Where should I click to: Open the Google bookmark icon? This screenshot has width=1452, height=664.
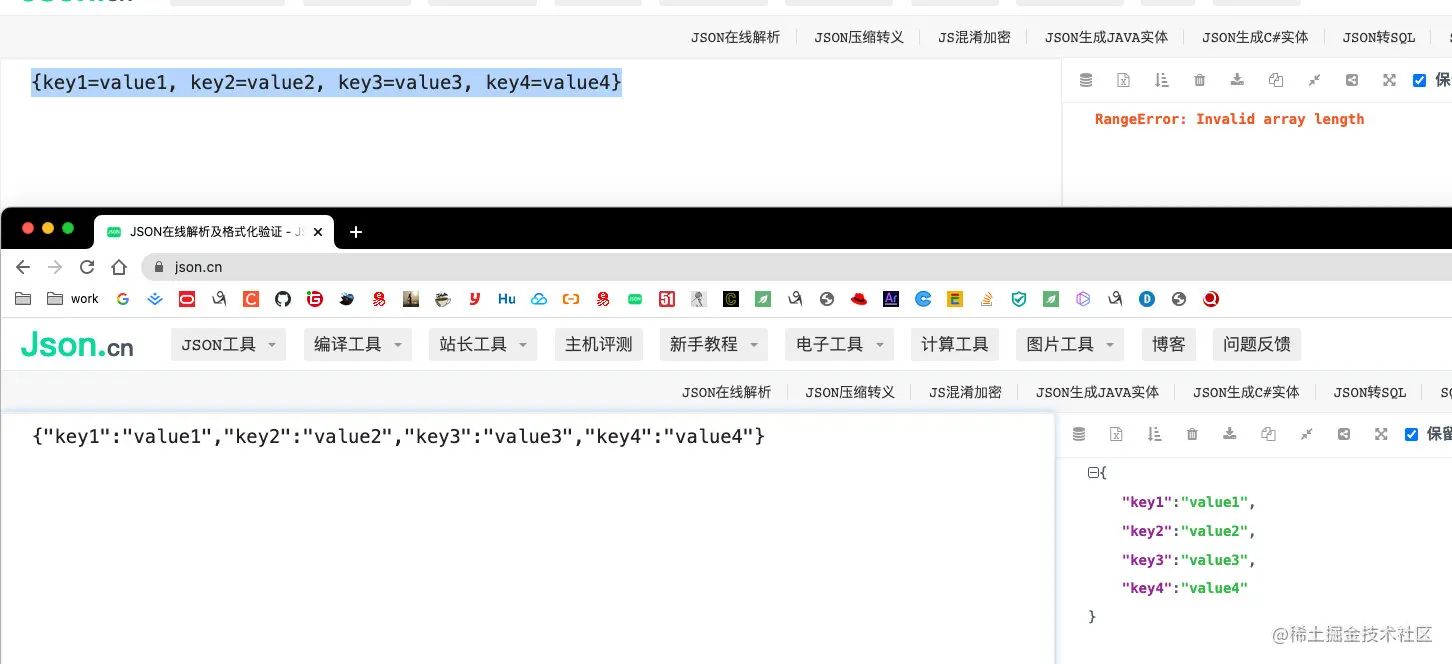coord(123,298)
